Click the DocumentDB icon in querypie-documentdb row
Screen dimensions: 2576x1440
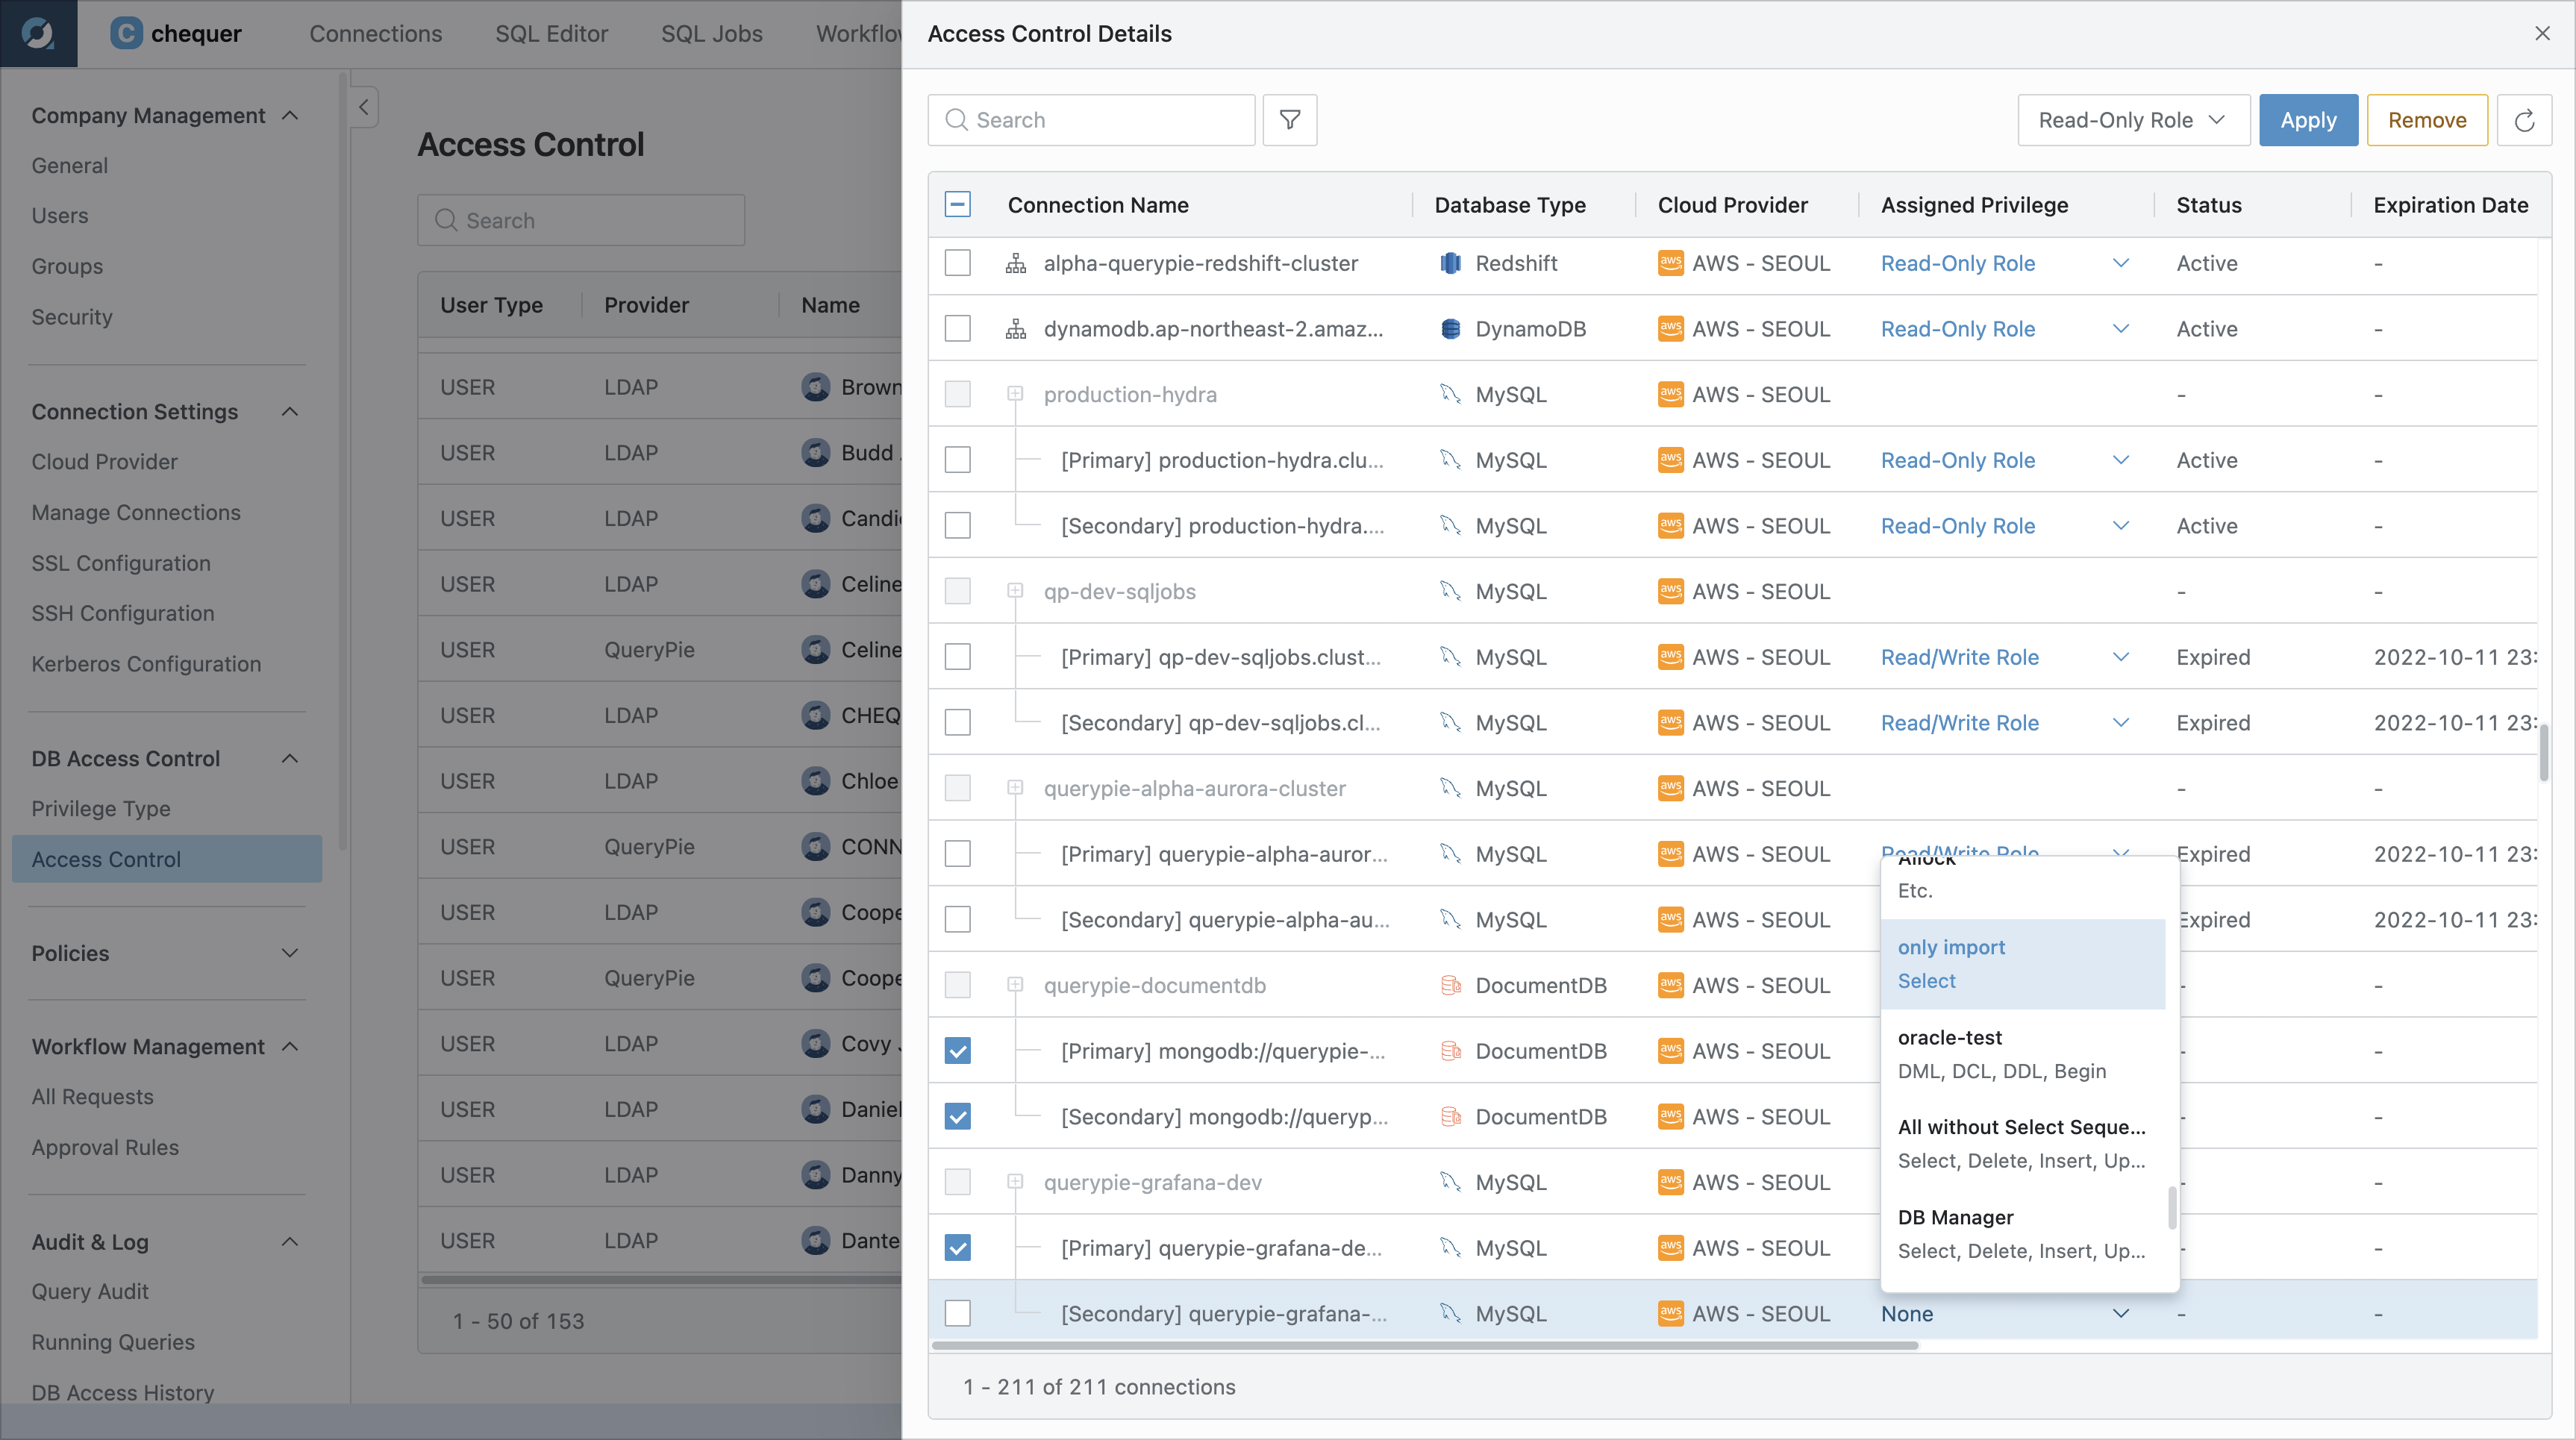point(1450,985)
